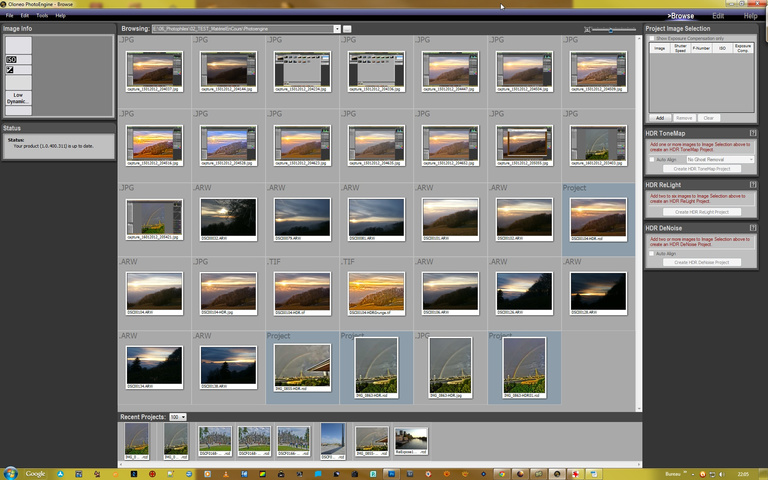Click the browse folder ellipsis button
The height and width of the screenshot is (480, 768).
(347, 30)
